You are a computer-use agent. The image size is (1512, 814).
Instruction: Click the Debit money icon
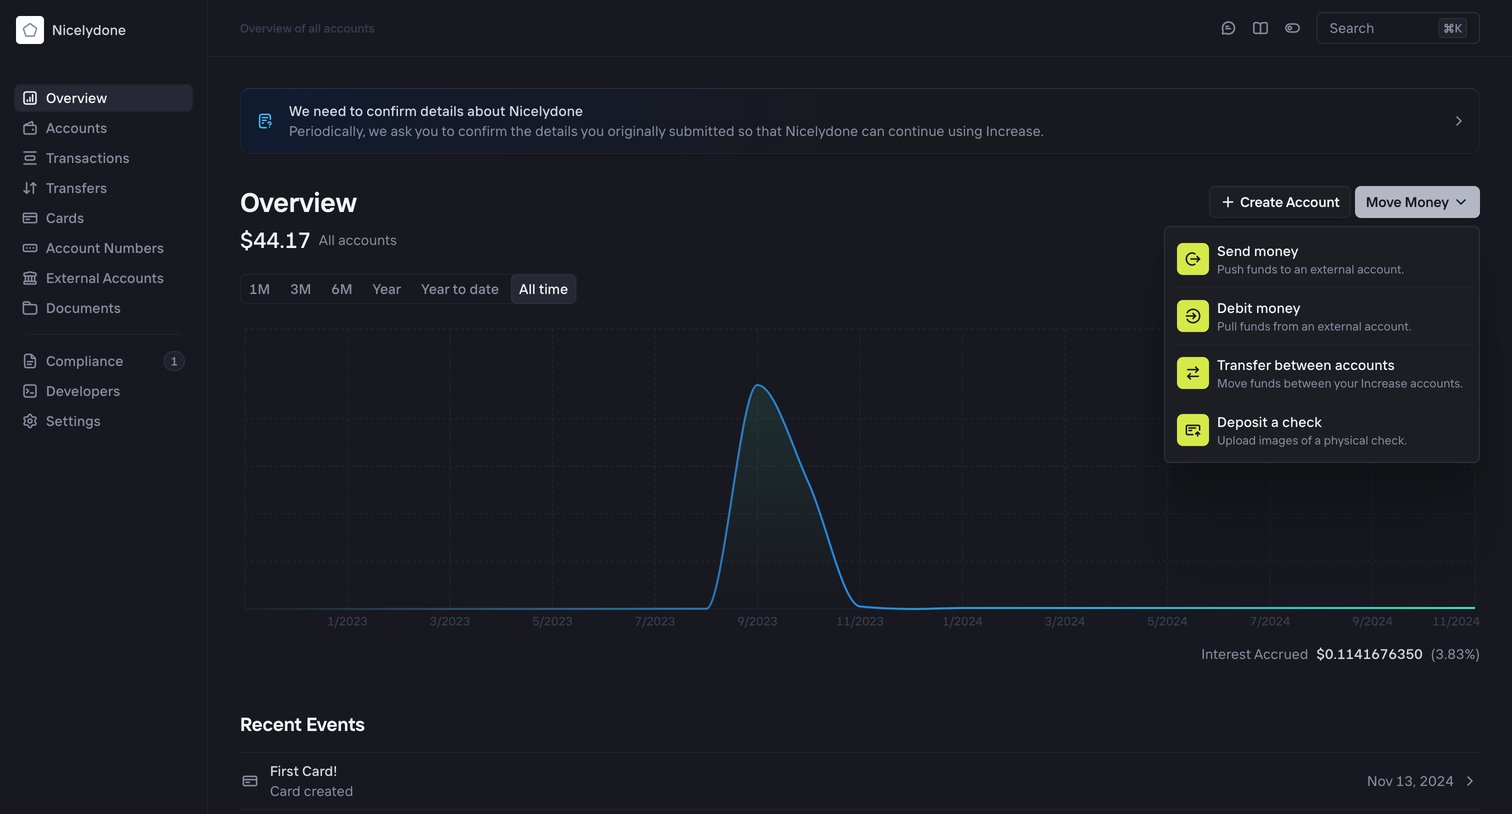(1192, 316)
